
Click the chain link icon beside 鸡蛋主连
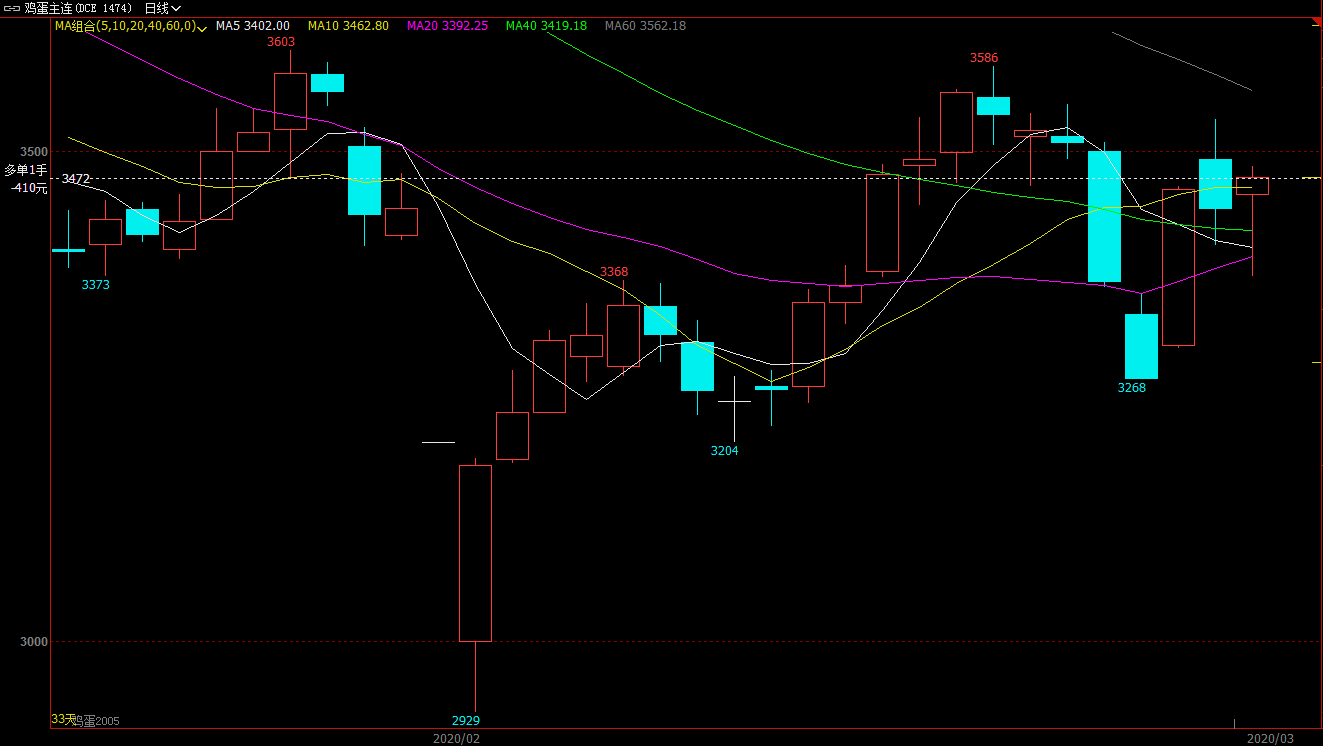13,8
